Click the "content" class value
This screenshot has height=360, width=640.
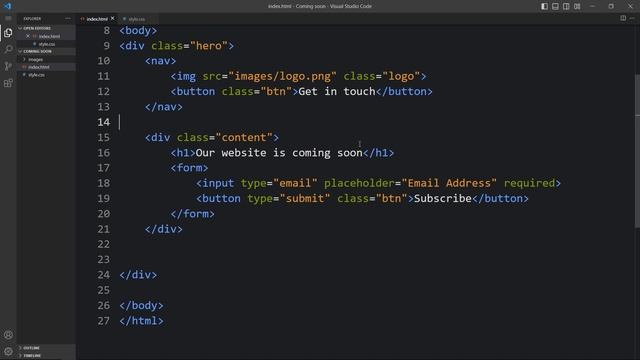tap(244, 138)
